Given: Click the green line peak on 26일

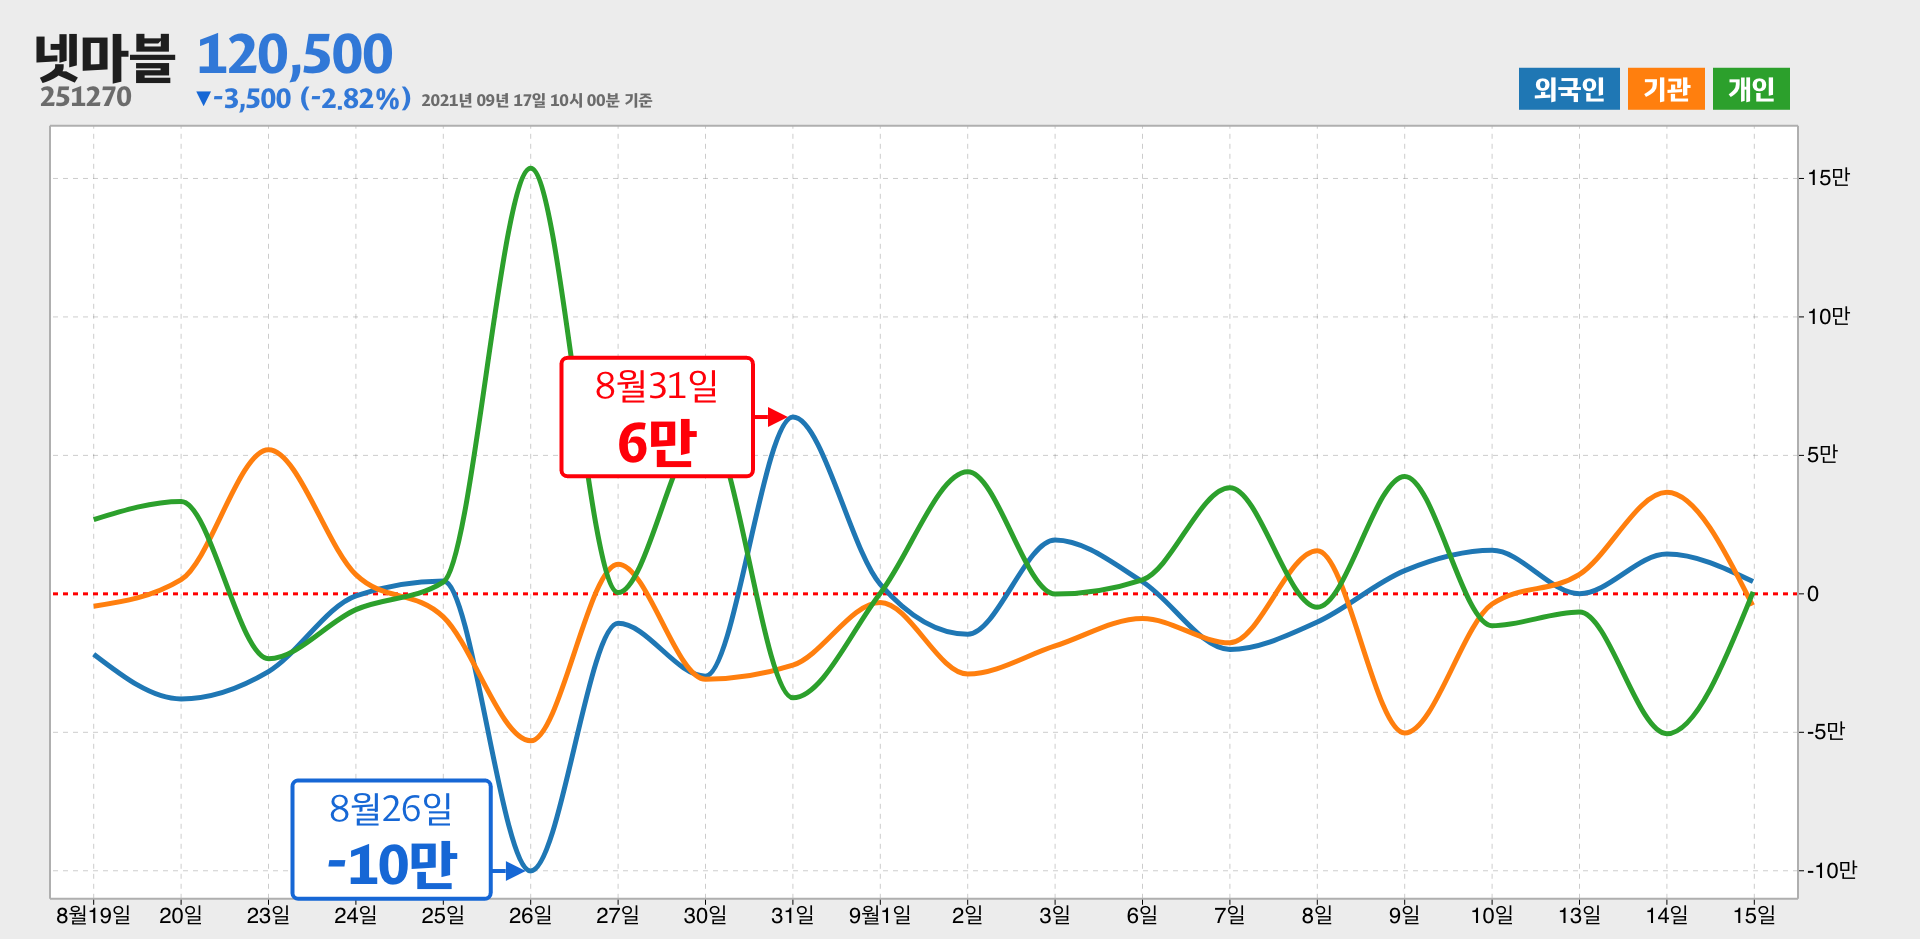Looking at the screenshot, I should pos(531,168).
